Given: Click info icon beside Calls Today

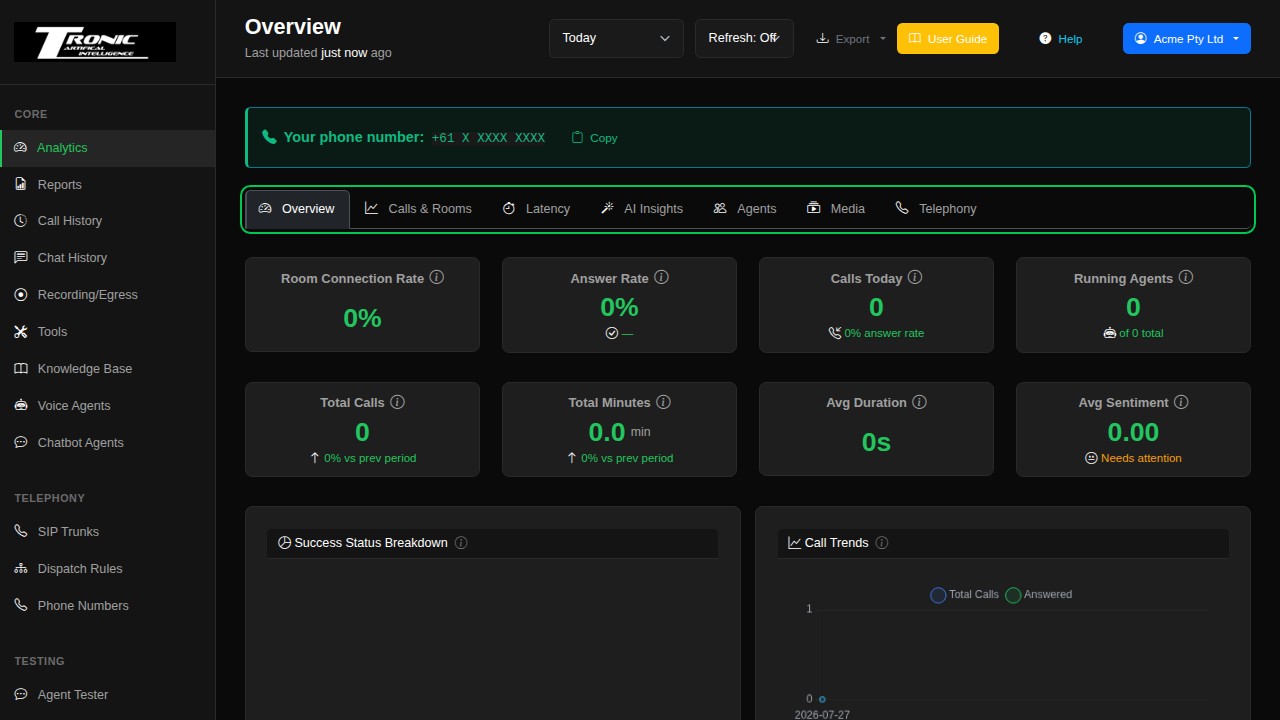Looking at the screenshot, I should pos(915,278).
